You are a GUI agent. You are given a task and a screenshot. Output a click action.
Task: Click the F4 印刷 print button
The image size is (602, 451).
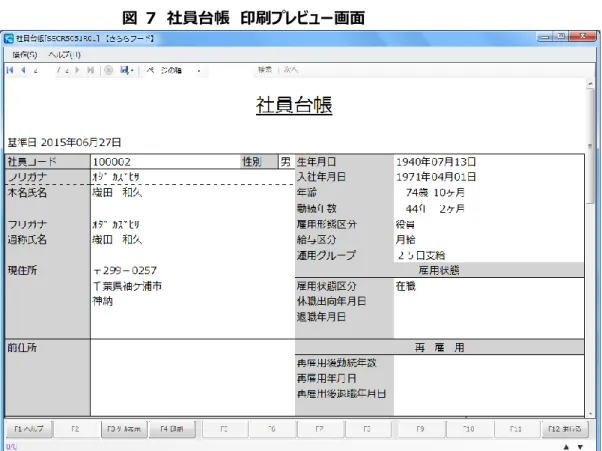pos(172,429)
